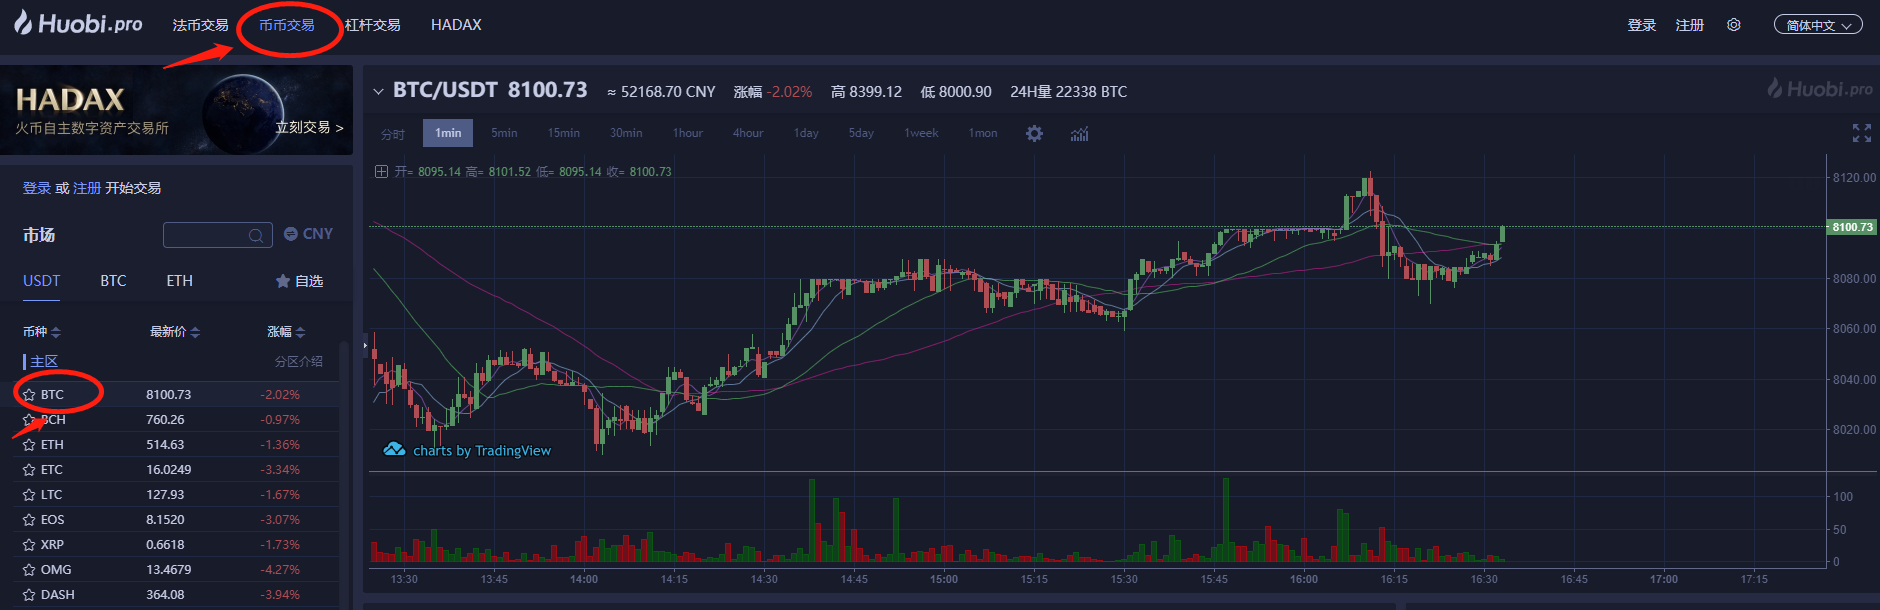Viewport: 1880px width, 610px height.
Task: Select the DASH row priced 364.08
Action: pos(176,595)
